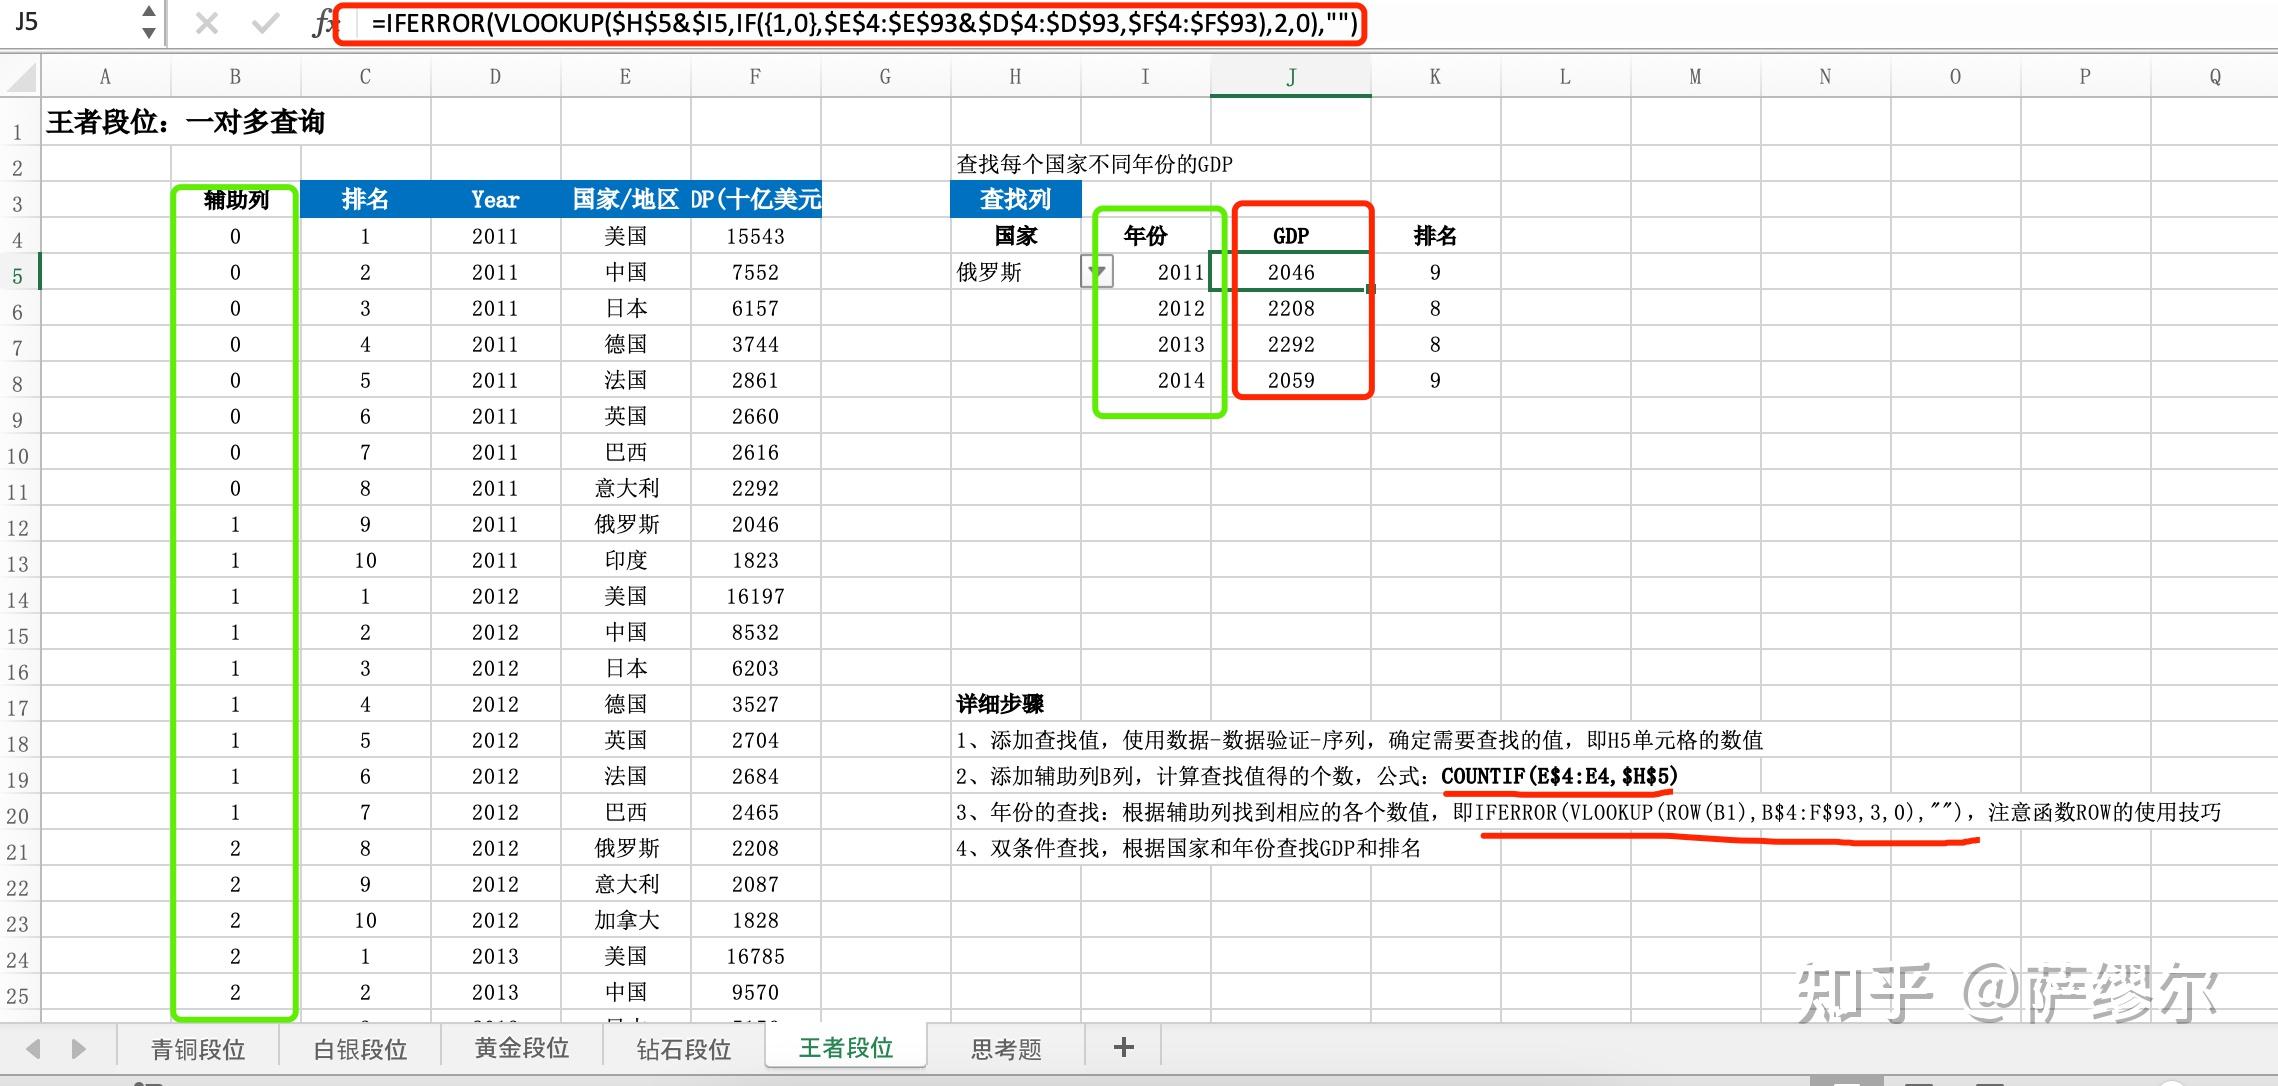Open the fx insert function button
Viewport: 2278px width, 1086px height.
coord(322,23)
